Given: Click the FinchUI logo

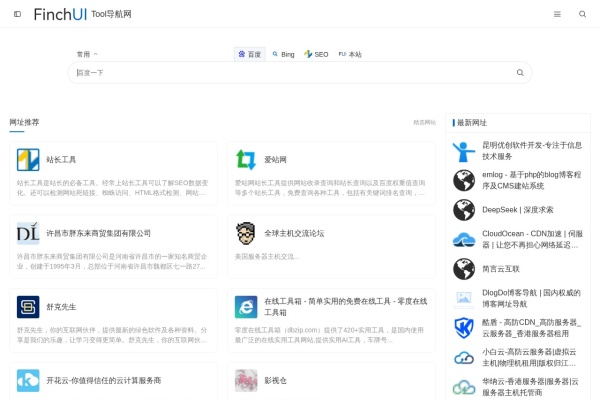Looking at the screenshot, I should click(60, 15).
